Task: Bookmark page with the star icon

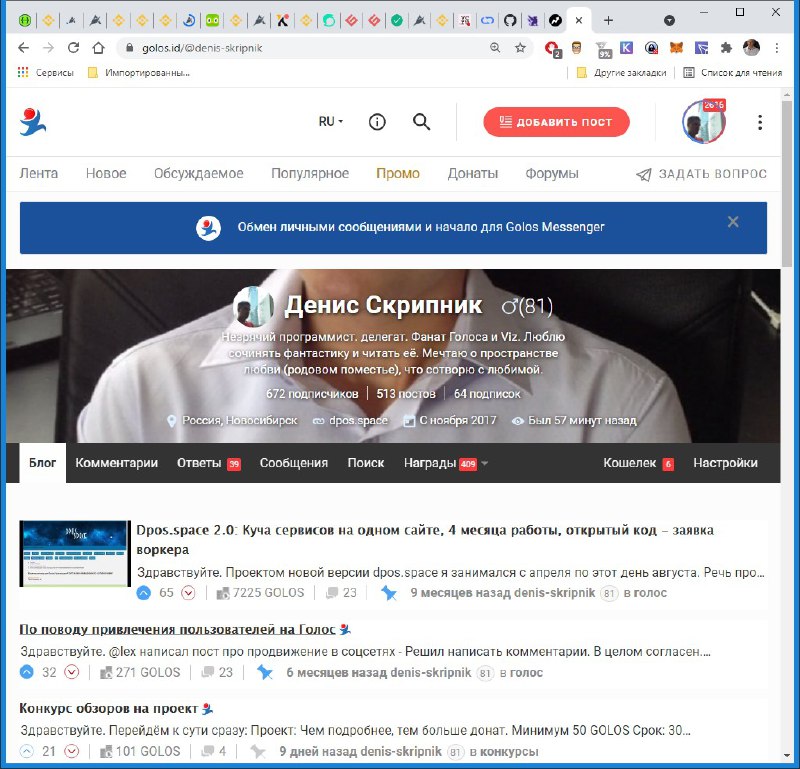Action: (x=520, y=47)
